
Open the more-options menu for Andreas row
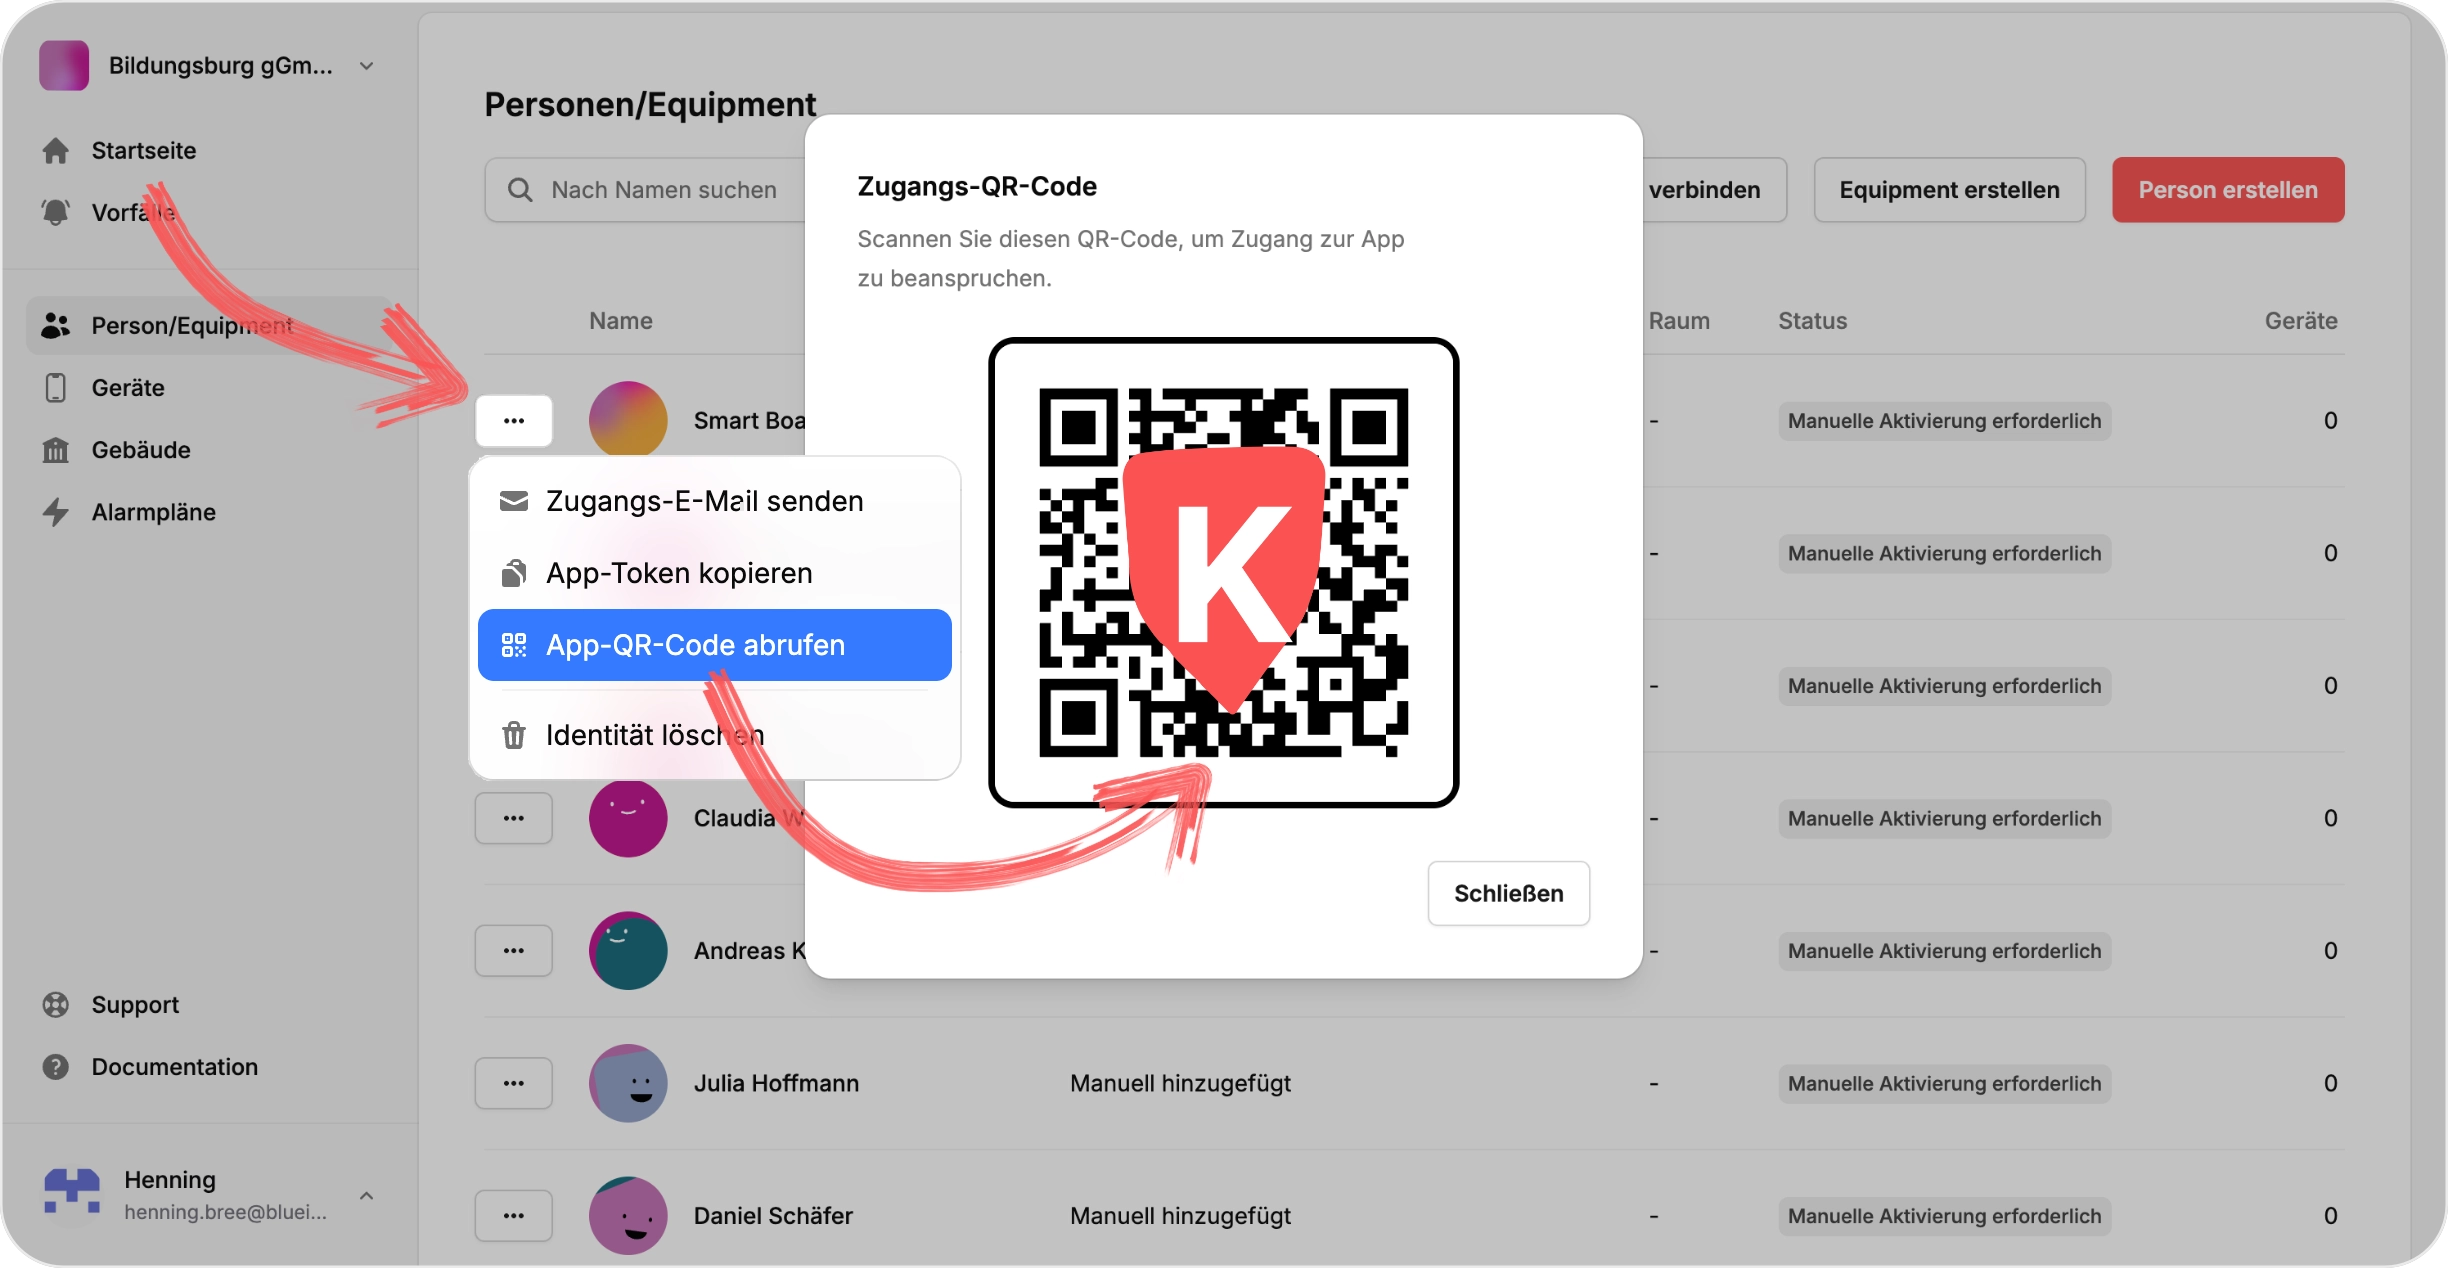514,950
